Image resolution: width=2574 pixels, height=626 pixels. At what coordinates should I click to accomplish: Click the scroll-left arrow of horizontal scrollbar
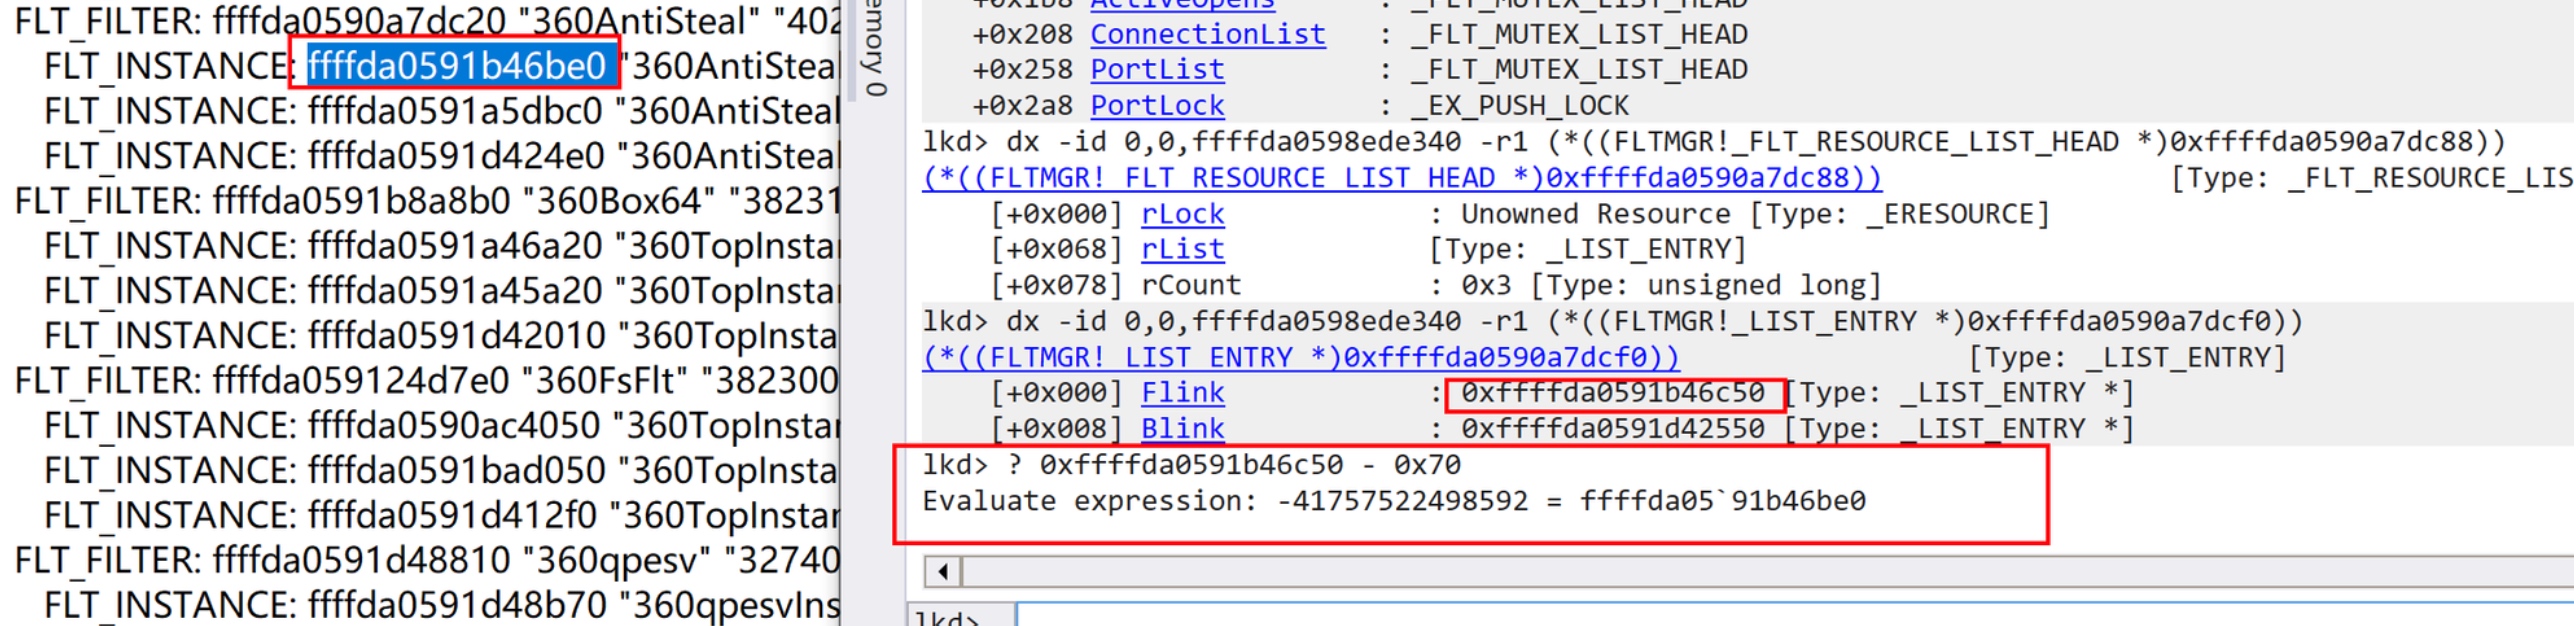click(x=942, y=572)
